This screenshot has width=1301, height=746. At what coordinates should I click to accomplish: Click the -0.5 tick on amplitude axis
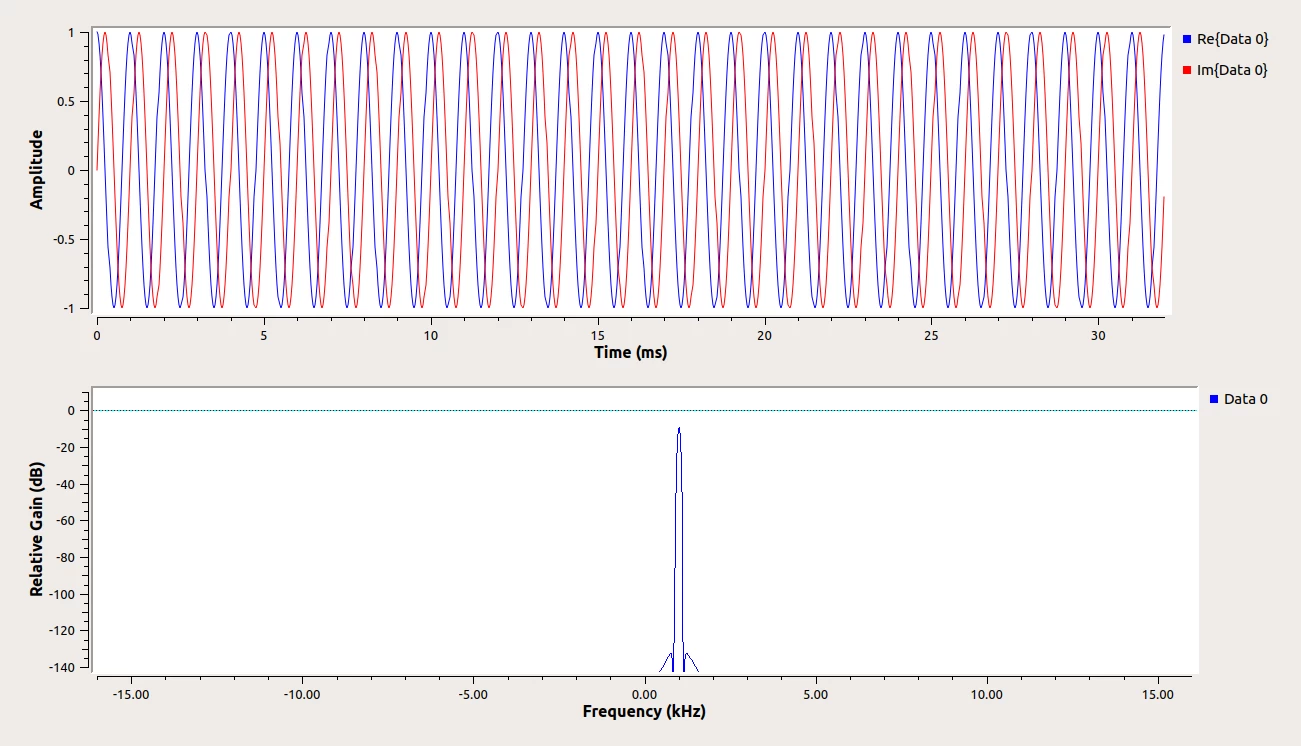[x=66, y=239]
